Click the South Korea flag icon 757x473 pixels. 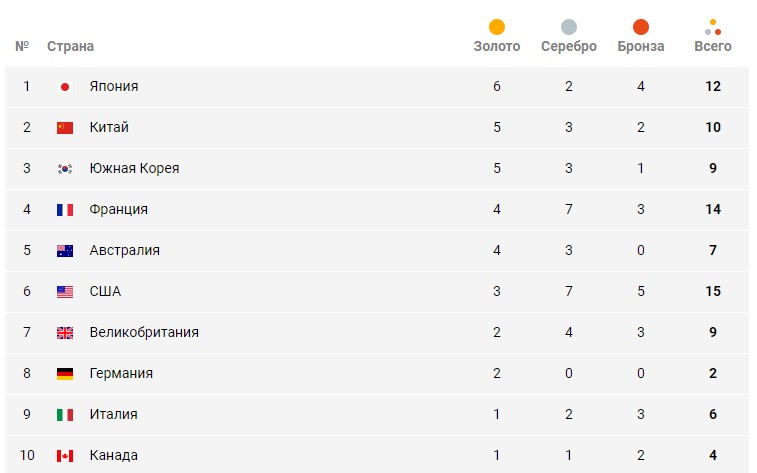pyautogui.click(x=65, y=169)
